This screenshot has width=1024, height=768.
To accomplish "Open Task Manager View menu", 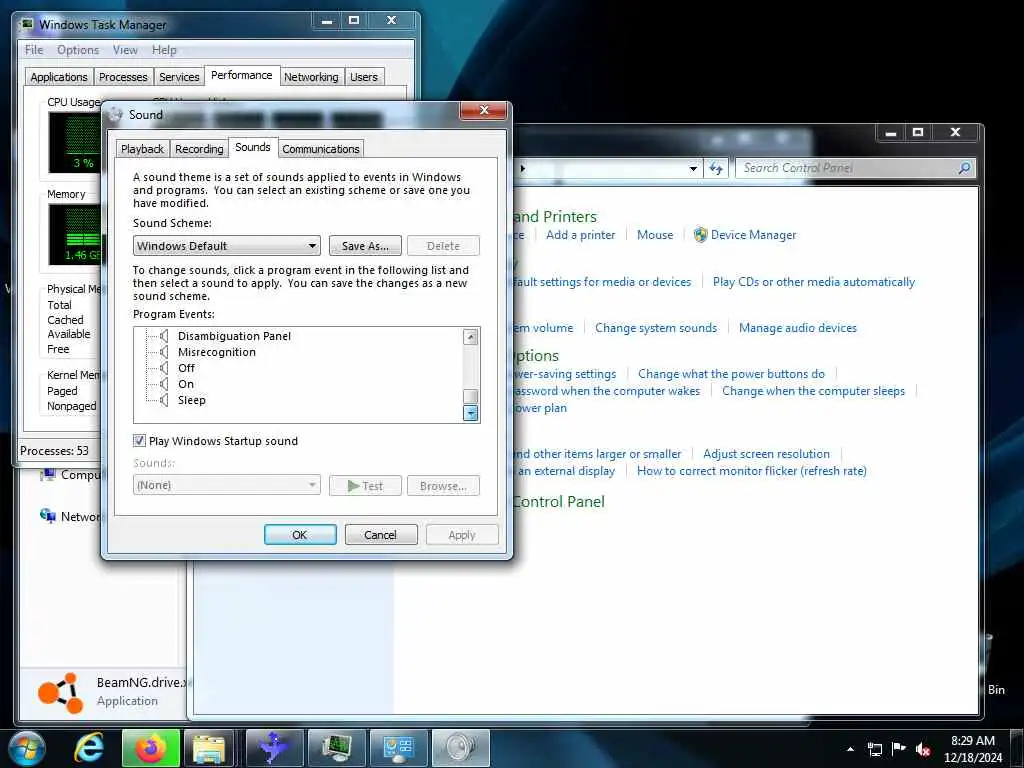I will (125, 50).
